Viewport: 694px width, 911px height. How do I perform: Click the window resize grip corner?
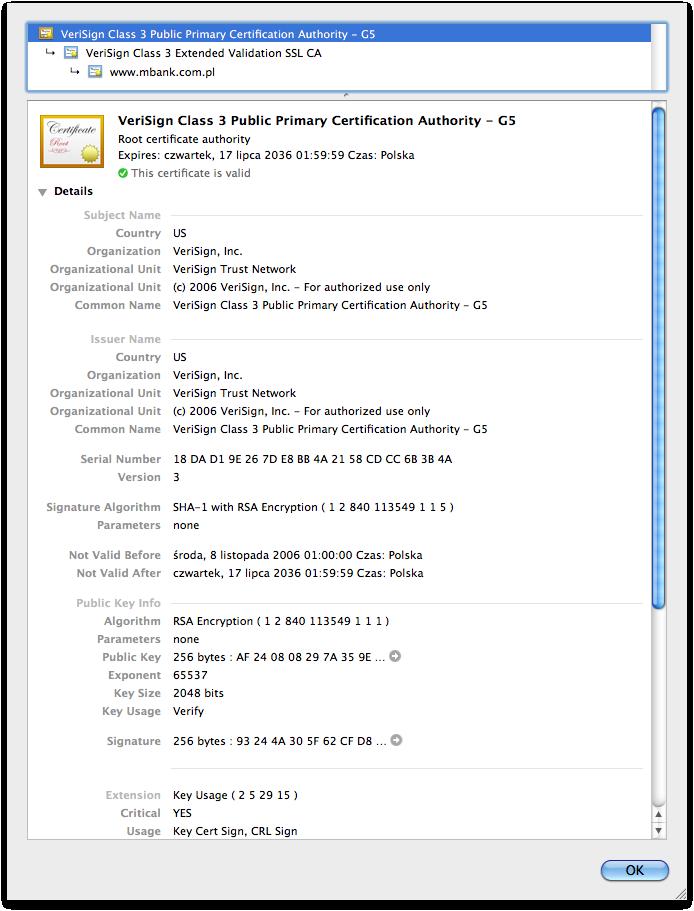(680, 892)
